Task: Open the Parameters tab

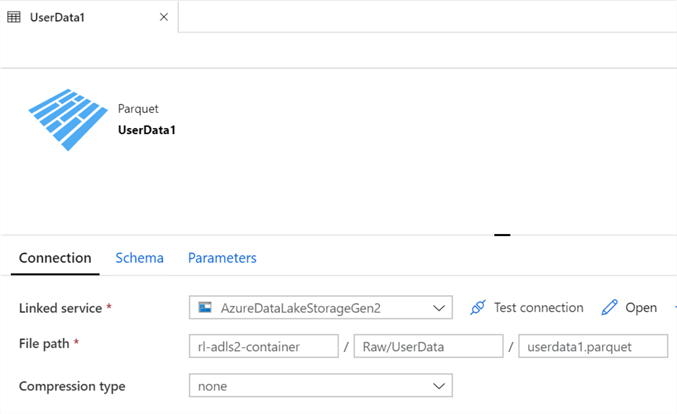Action: pyautogui.click(x=222, y=258)
